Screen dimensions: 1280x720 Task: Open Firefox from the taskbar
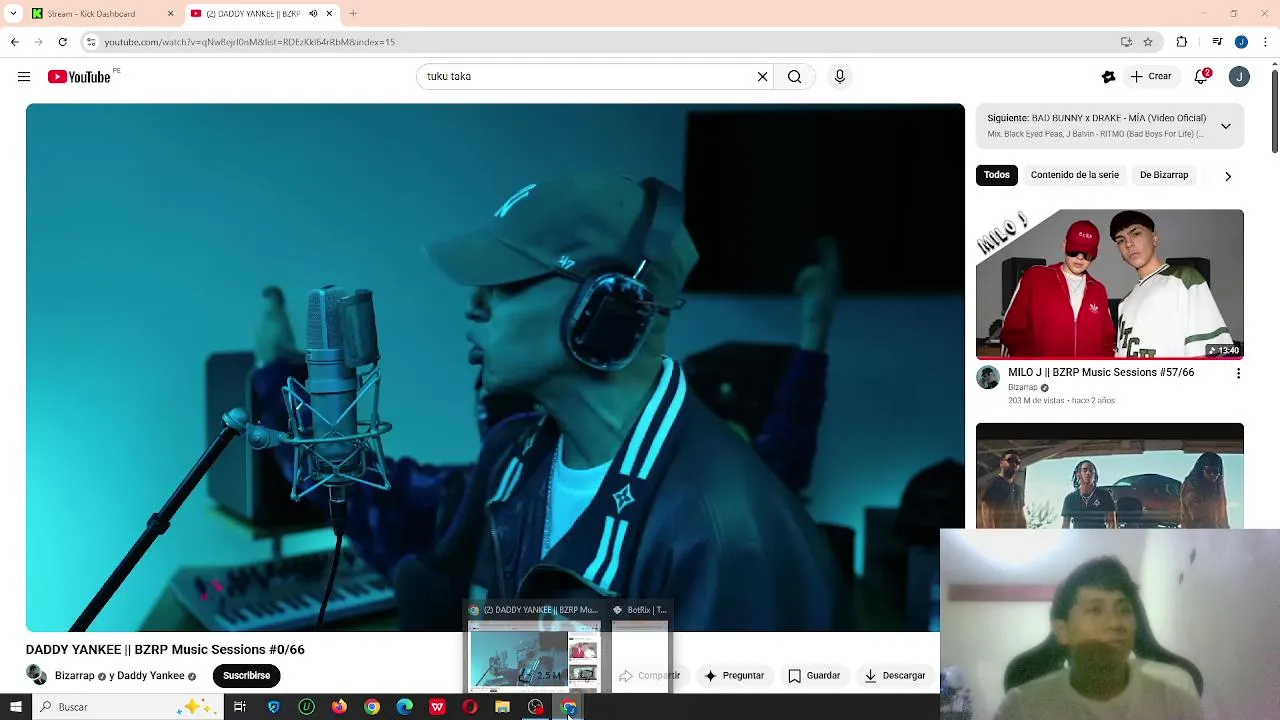tap(339, 707)
